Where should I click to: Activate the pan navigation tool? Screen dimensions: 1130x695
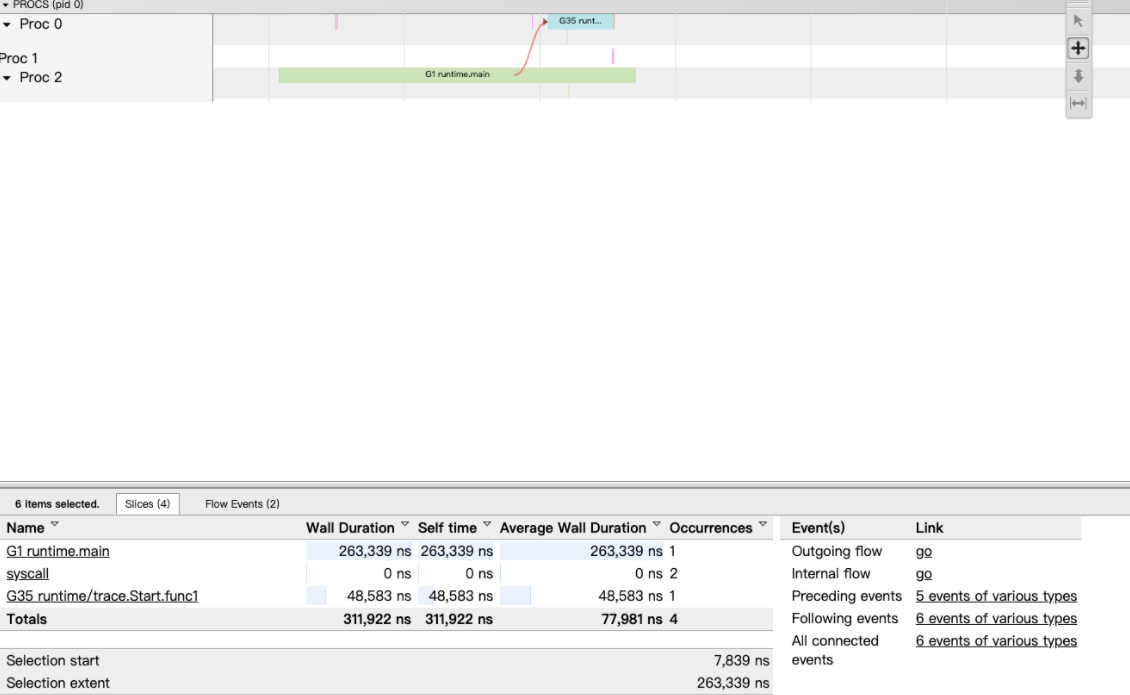coord(1078,47)
